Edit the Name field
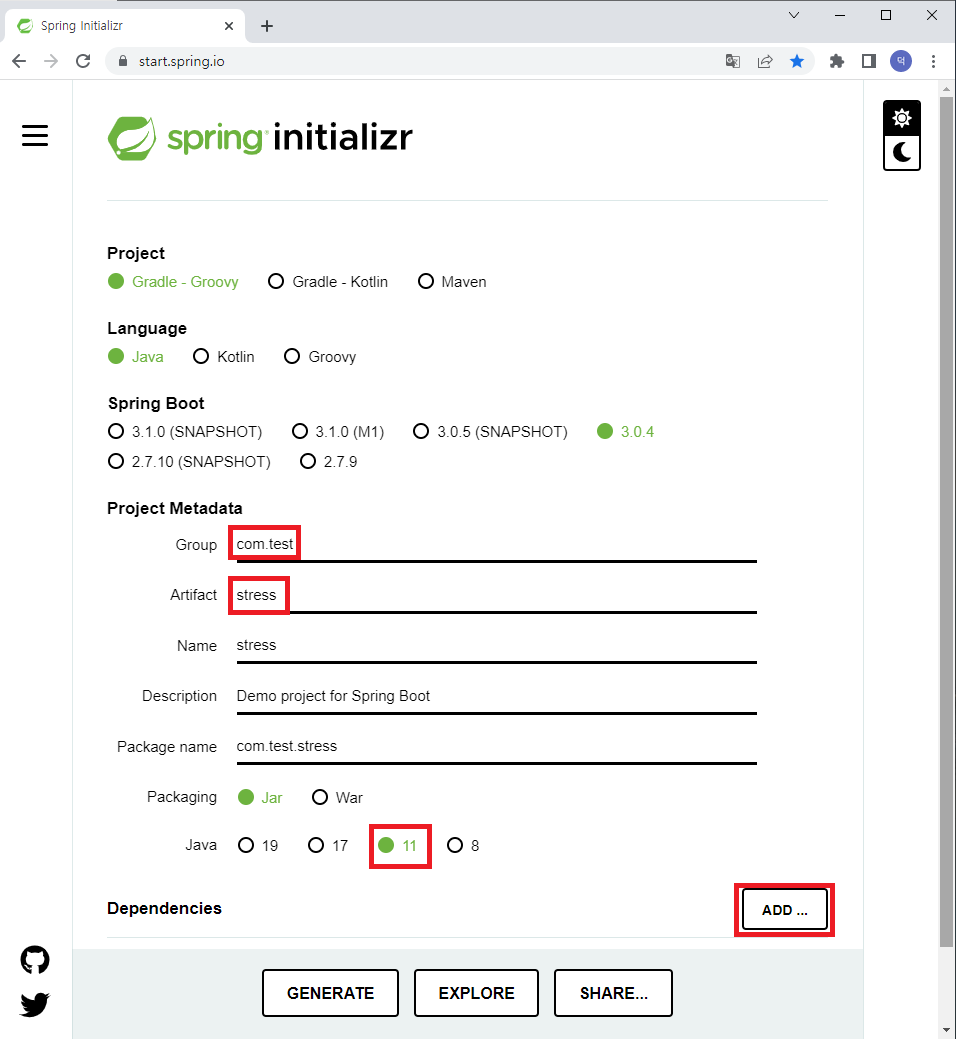The height and width of the screenshot is (1039, 956). click(x=496, y=645)
